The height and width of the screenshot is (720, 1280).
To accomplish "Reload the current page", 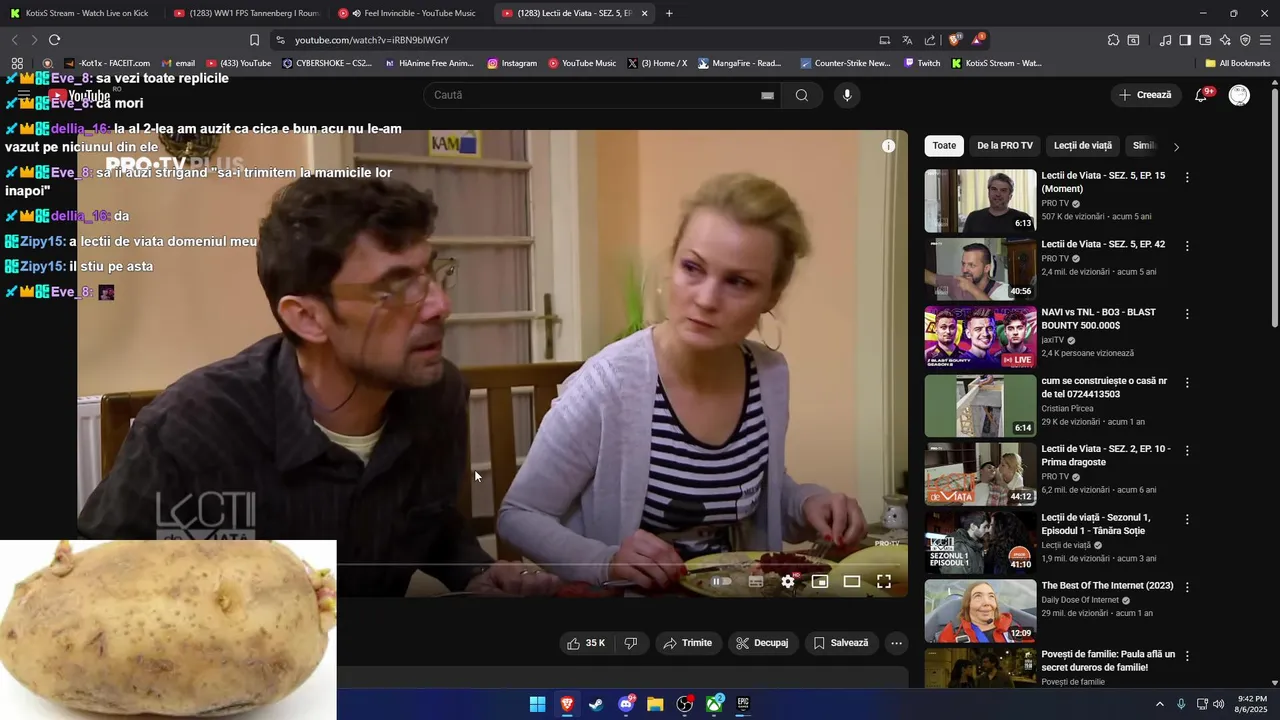I will coord(54,40).
